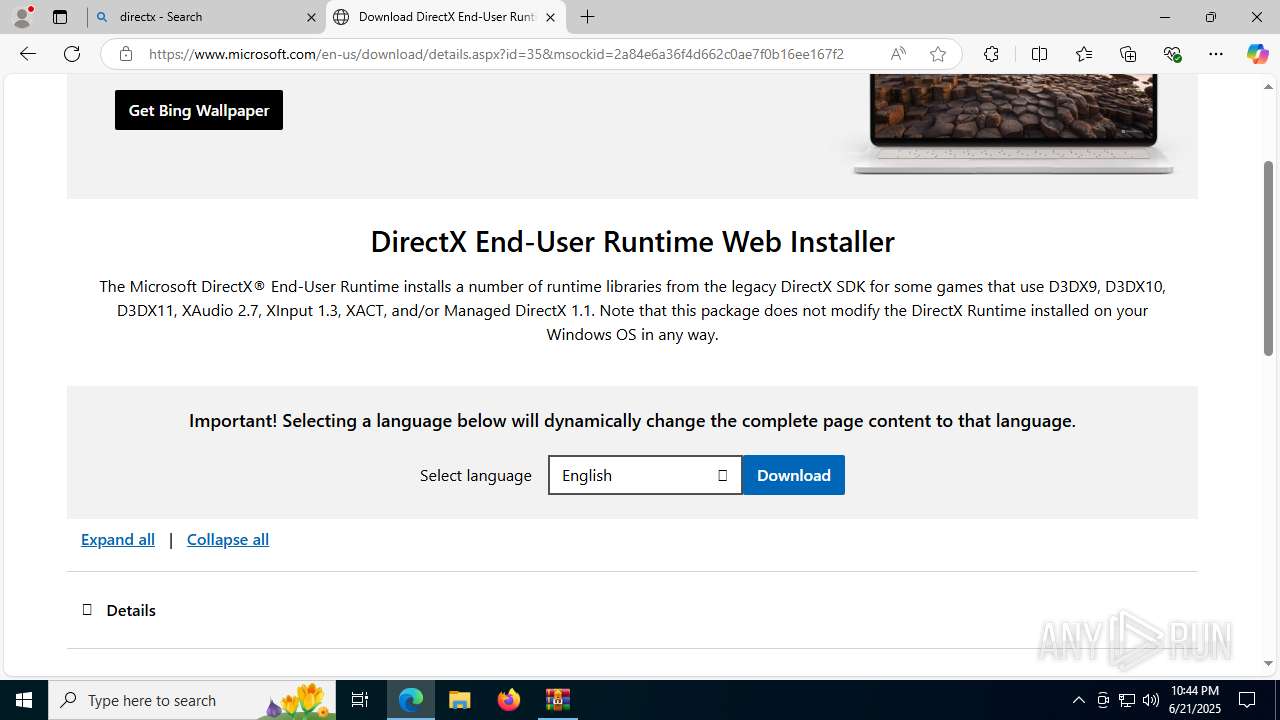Click the Get Bing Wallpaper button
Screen dimensions: 1280x720
click(x=199, y=110)
